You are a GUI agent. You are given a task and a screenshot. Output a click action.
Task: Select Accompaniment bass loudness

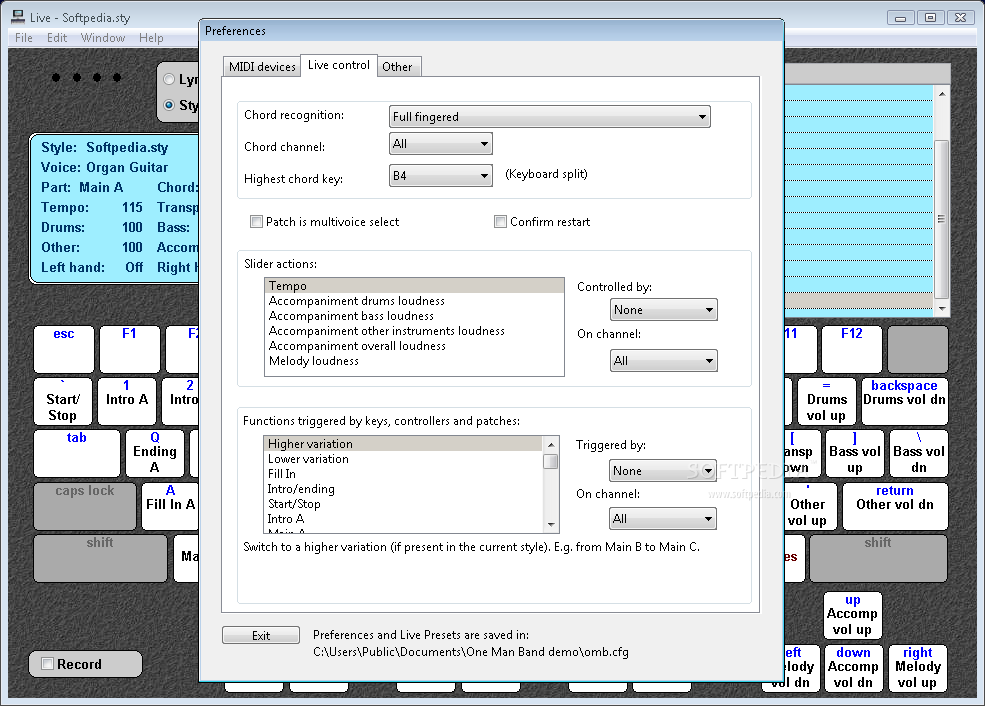click(414, 316)
